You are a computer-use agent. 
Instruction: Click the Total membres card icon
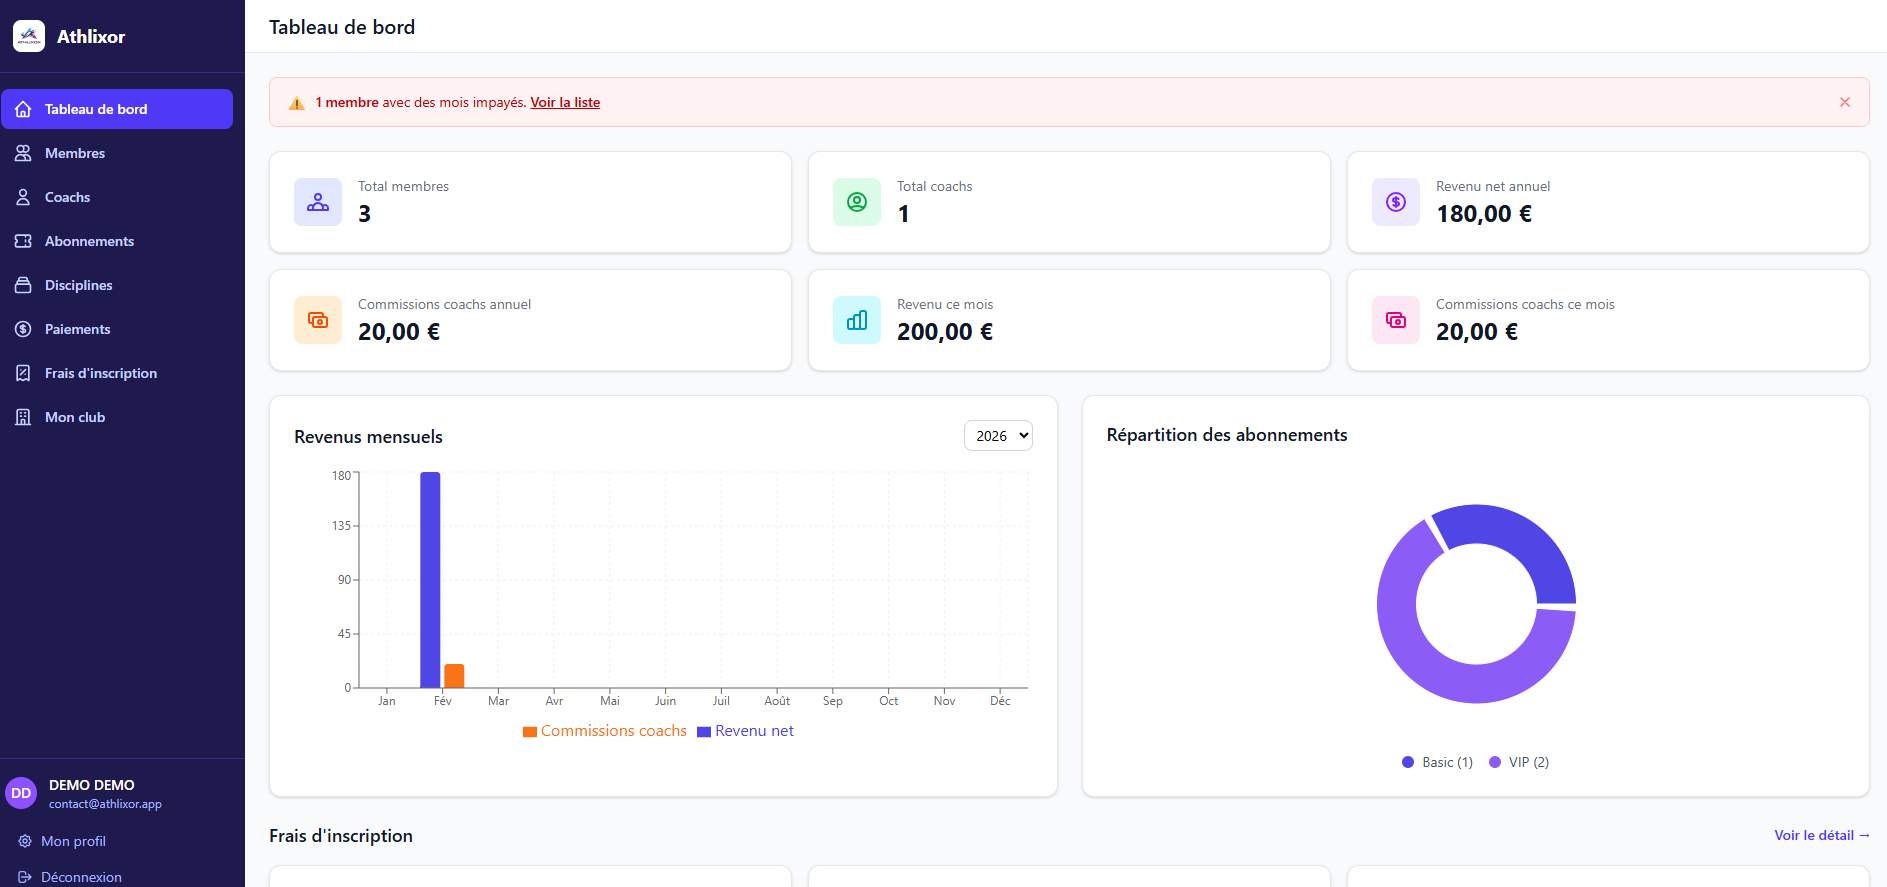coord(318,202)
